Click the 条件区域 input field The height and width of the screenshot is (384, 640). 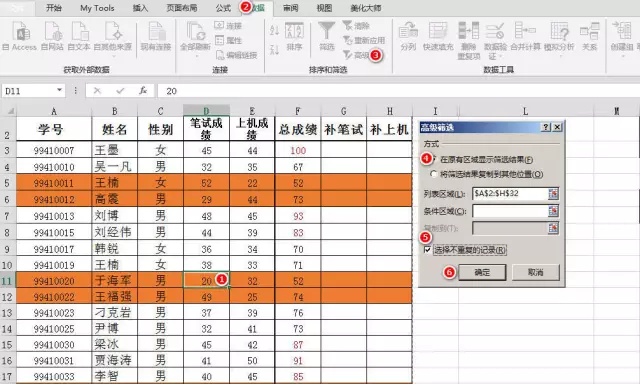pos(510,211)
